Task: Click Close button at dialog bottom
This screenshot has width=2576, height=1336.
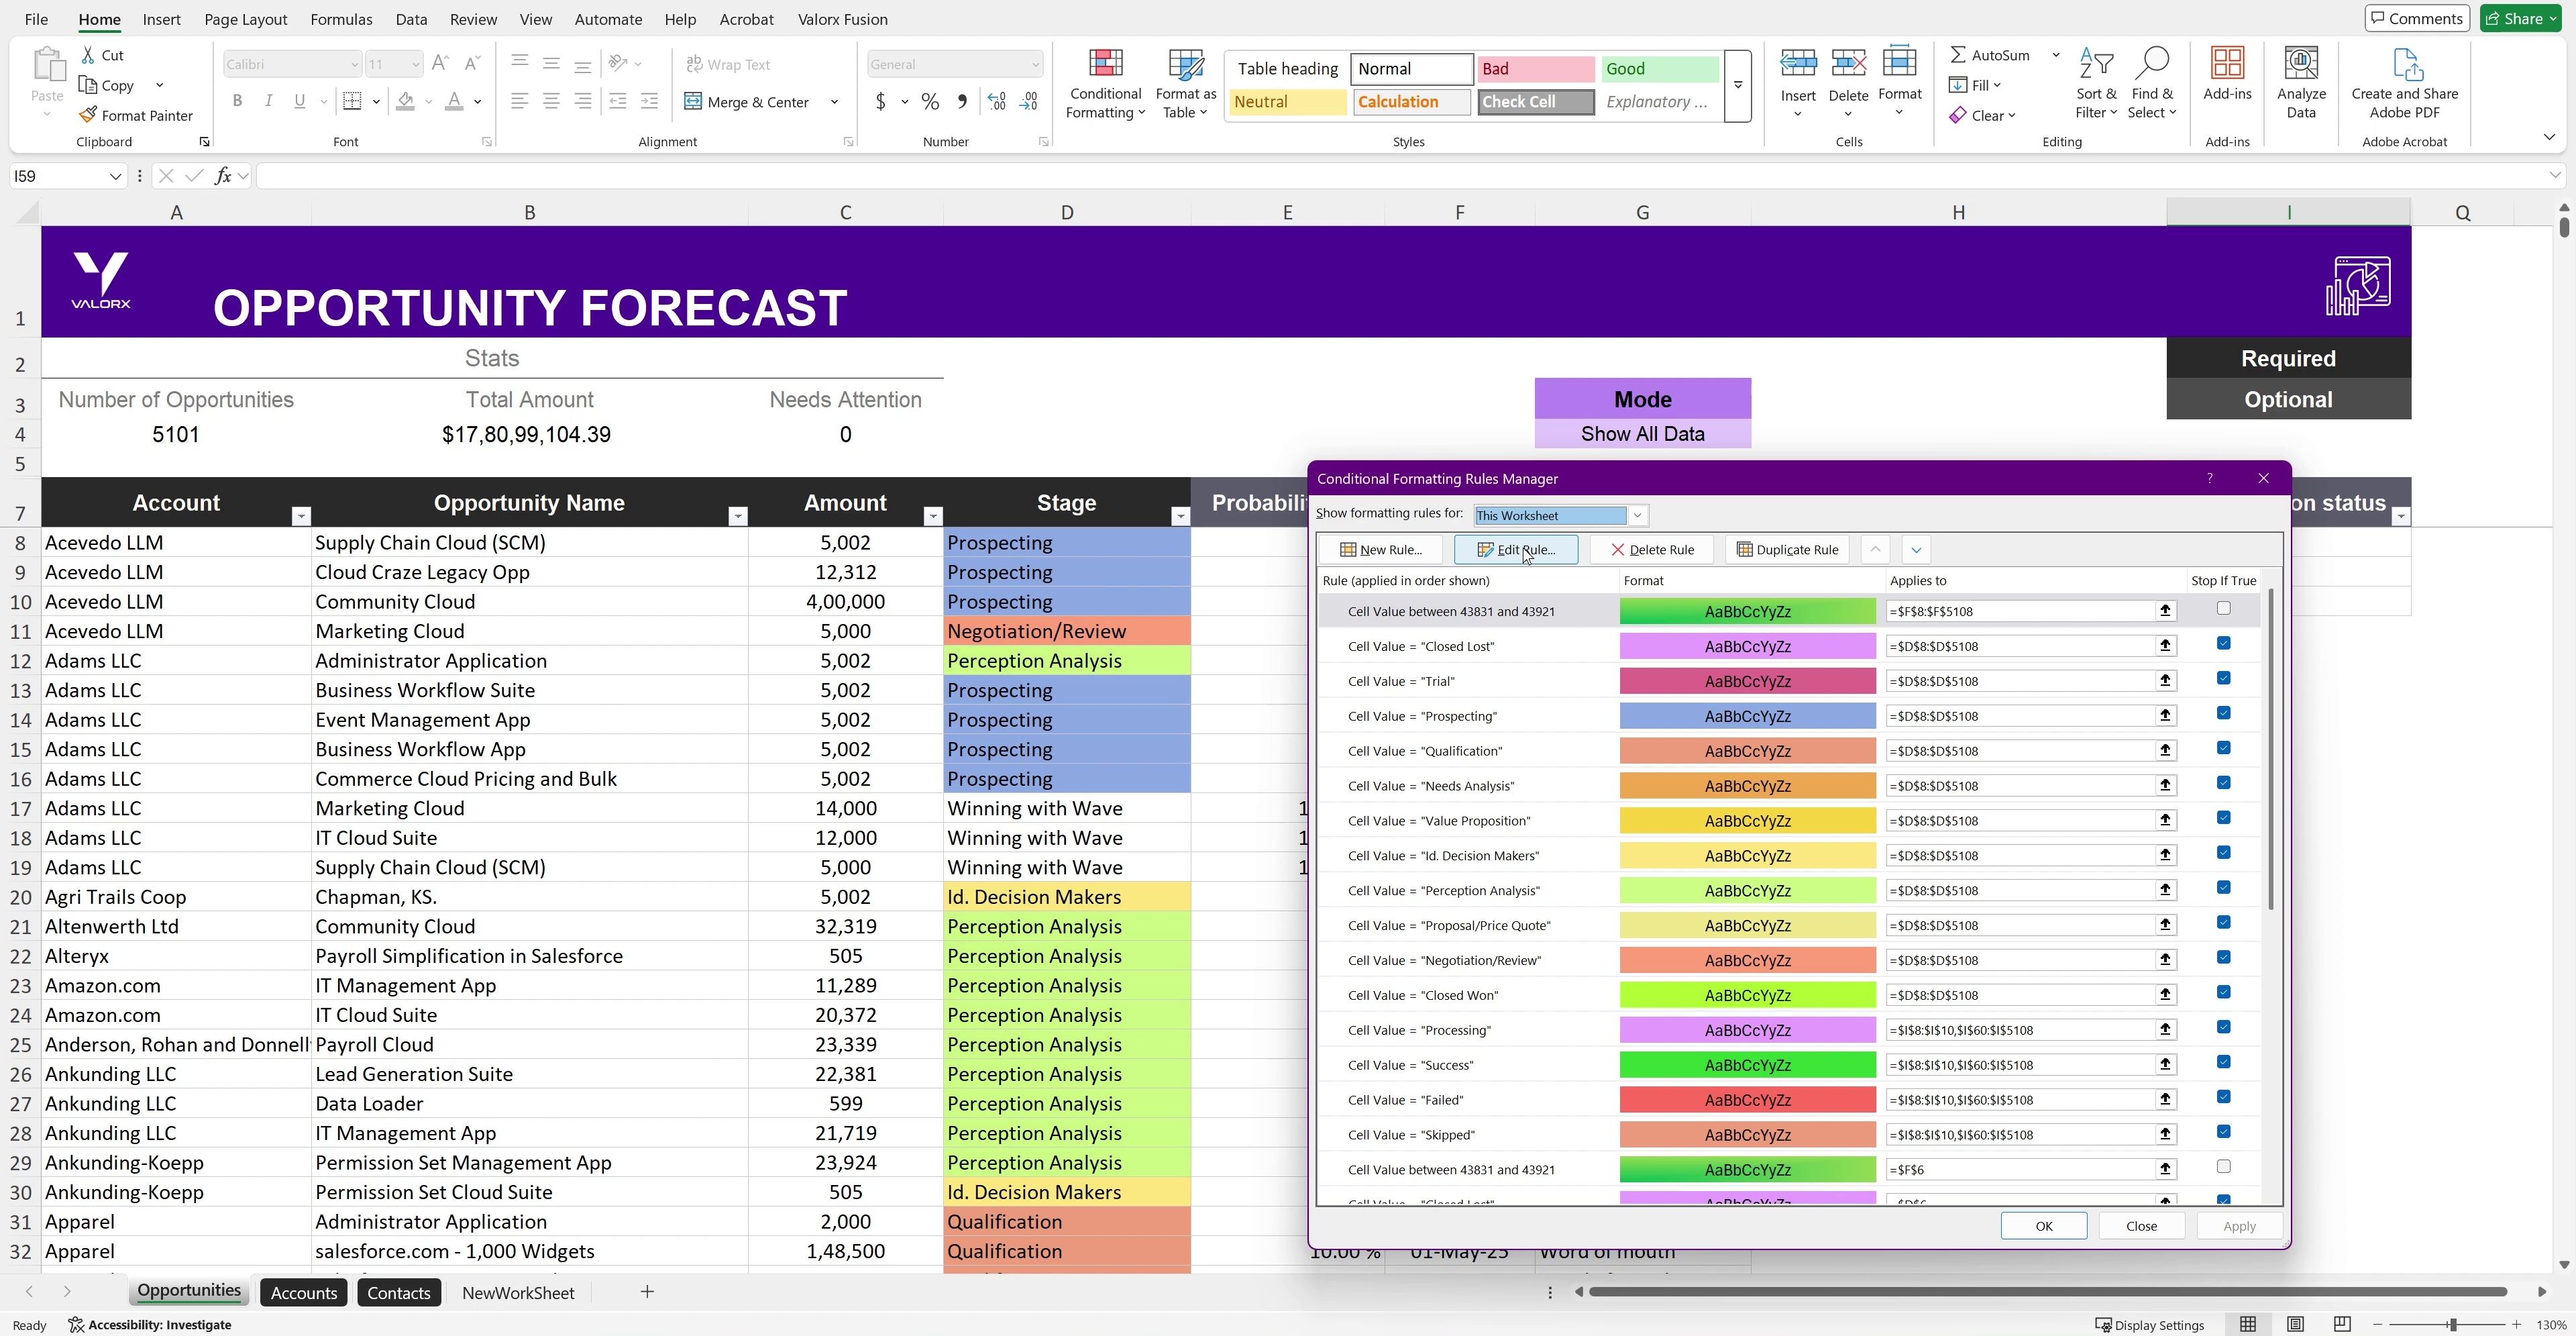Action: 2141,1226
